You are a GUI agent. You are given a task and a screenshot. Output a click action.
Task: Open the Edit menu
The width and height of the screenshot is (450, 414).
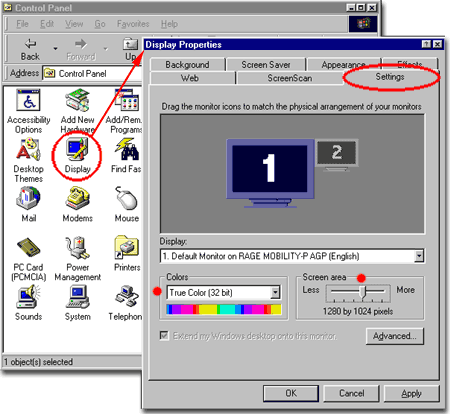click(47, 24)
